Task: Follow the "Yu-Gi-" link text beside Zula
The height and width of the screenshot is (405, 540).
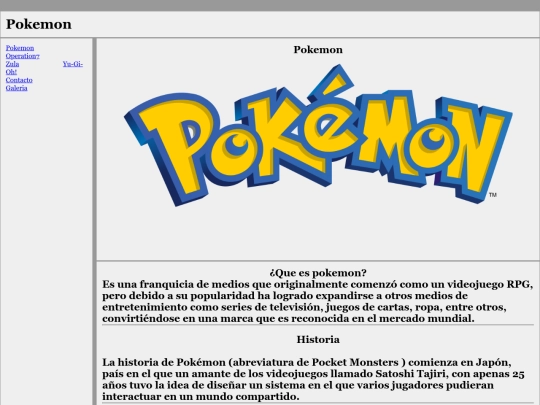Action: 73,64
